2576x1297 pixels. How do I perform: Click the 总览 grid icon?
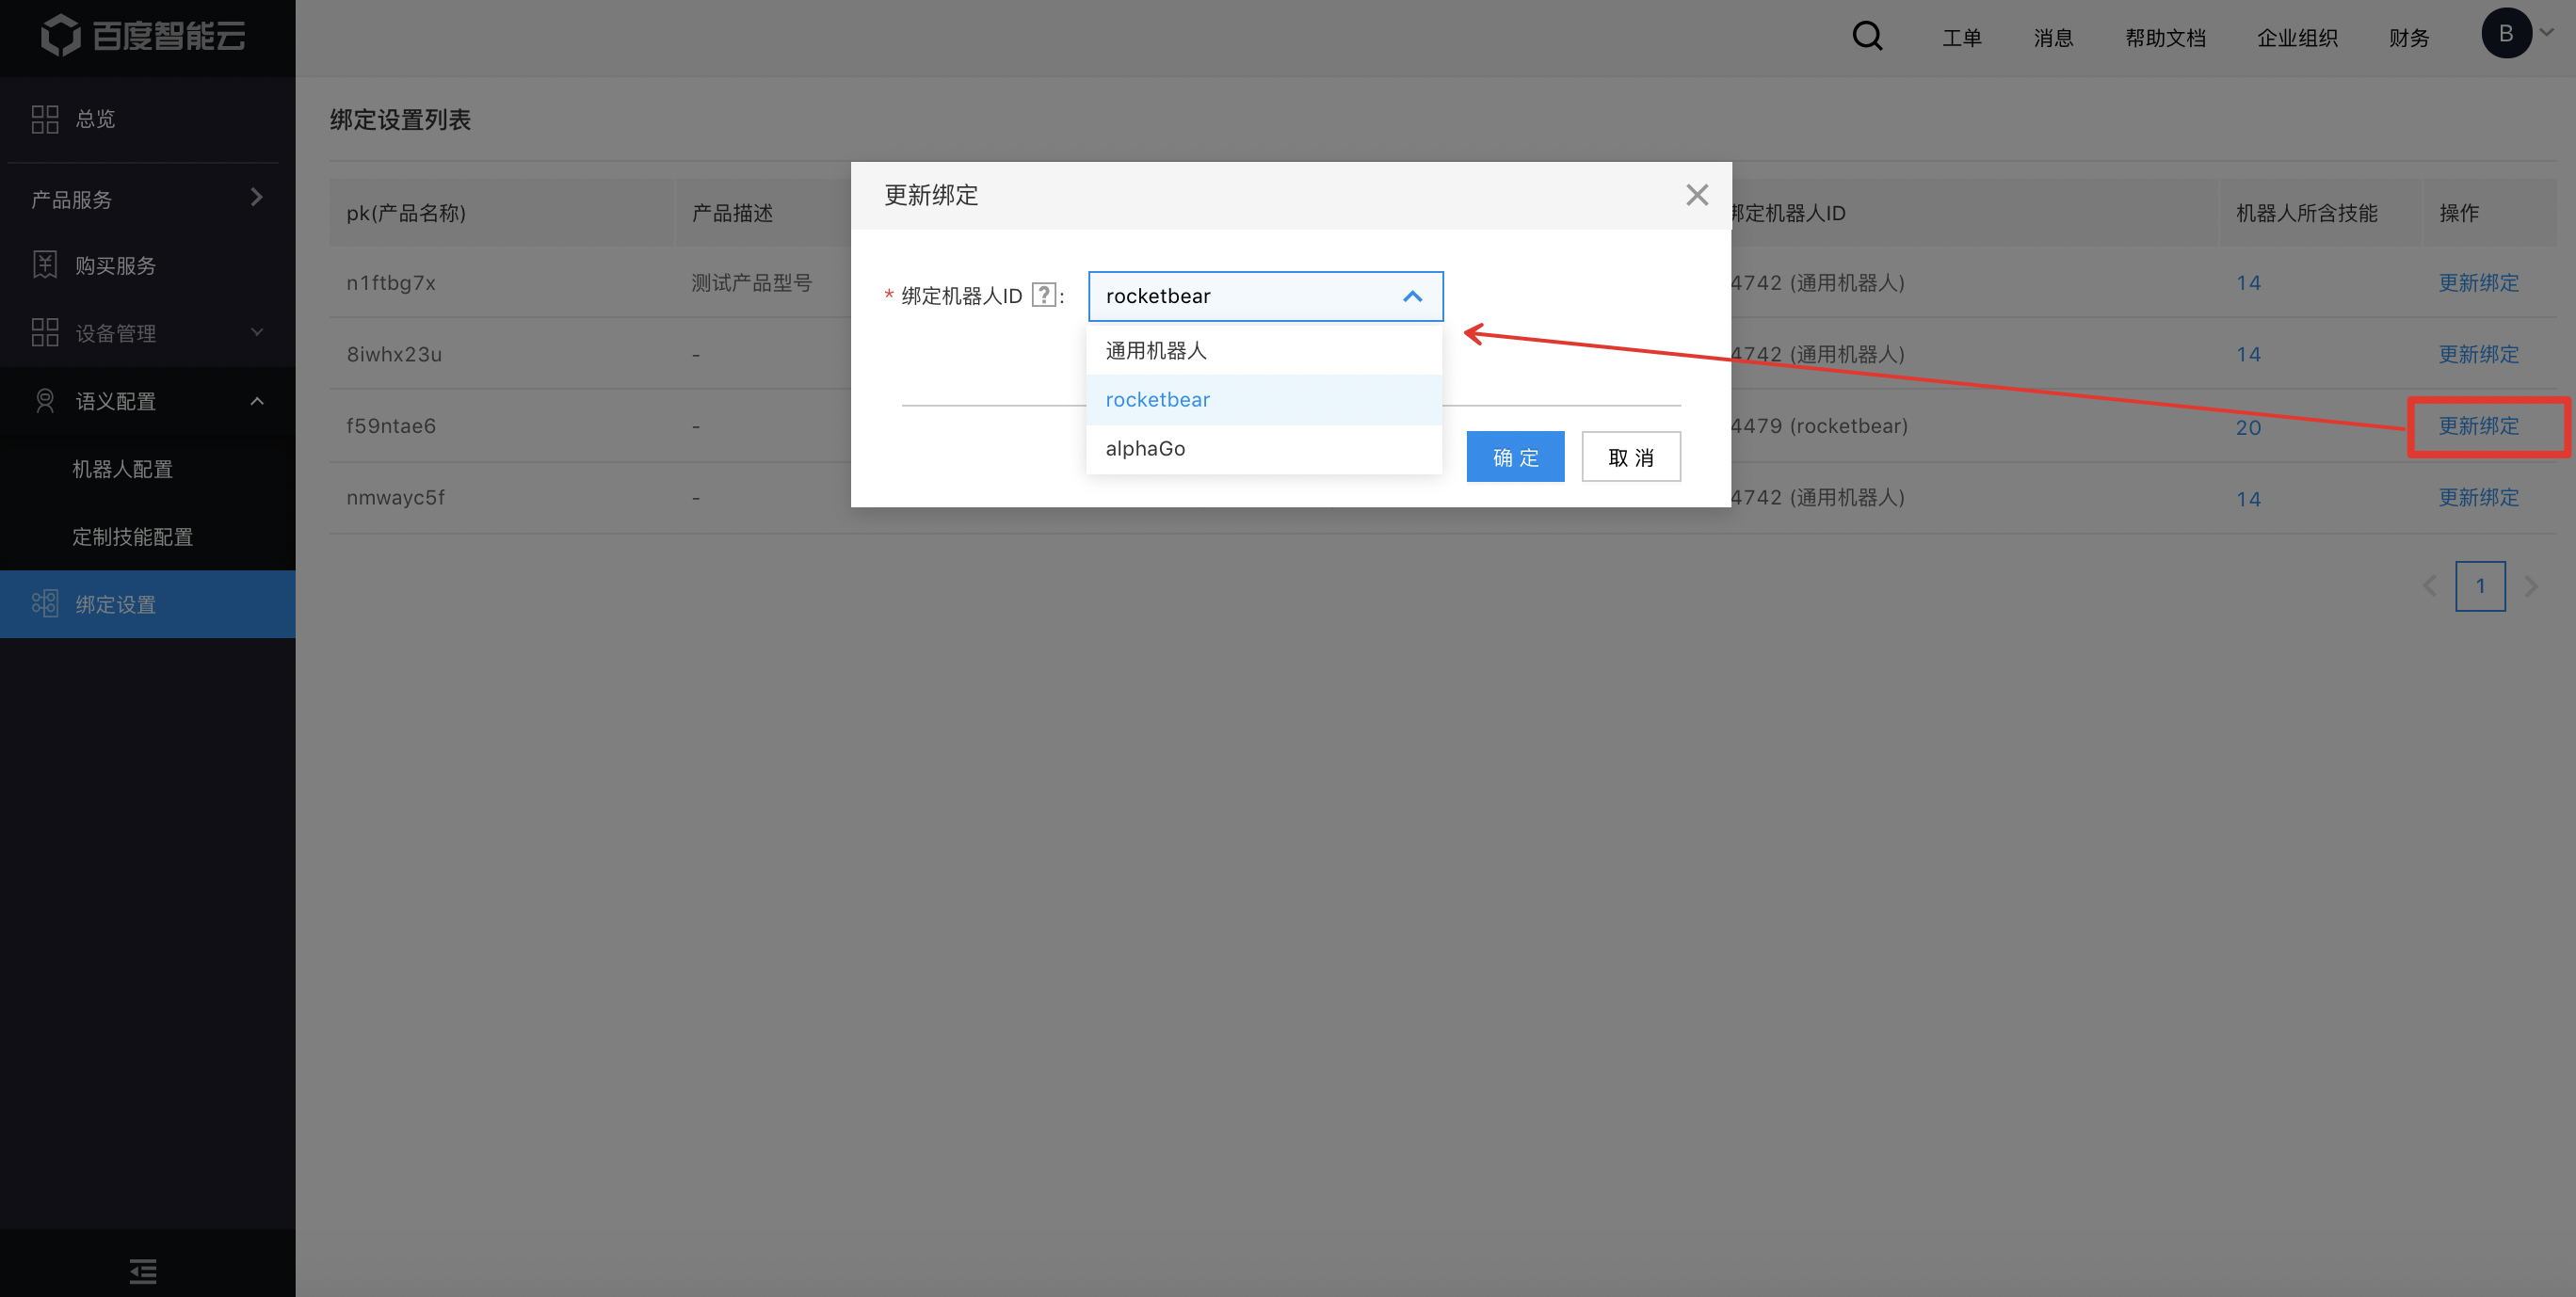coord(45,119)
